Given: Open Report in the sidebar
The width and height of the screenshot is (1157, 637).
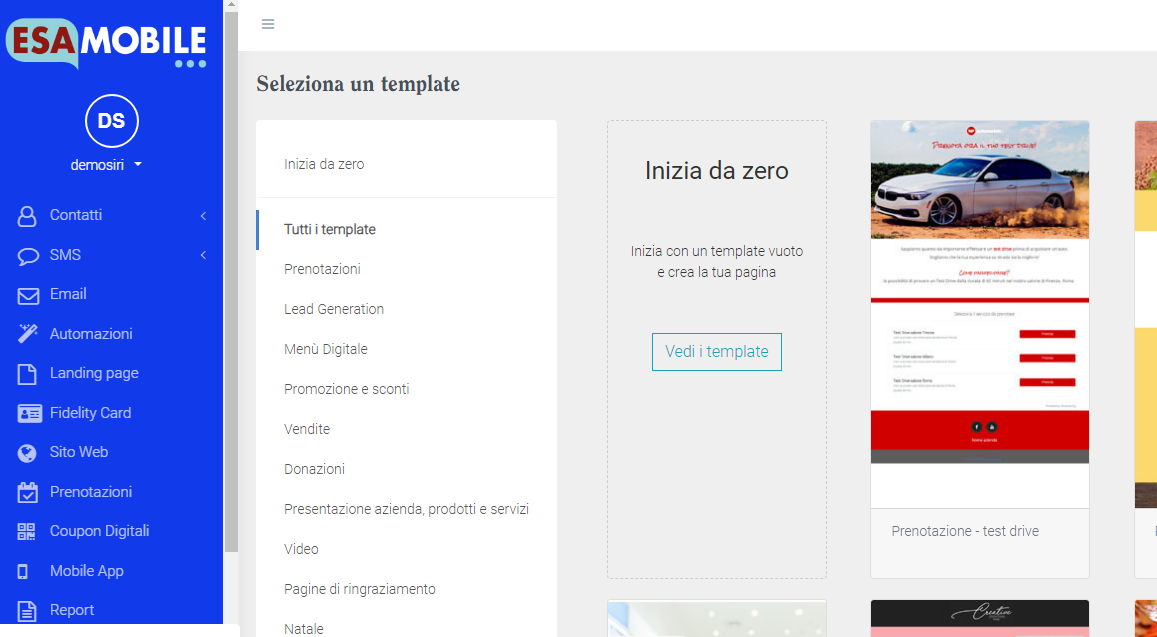Looking at the screenshot, I should pyautogui.click(x=72, y=610).
